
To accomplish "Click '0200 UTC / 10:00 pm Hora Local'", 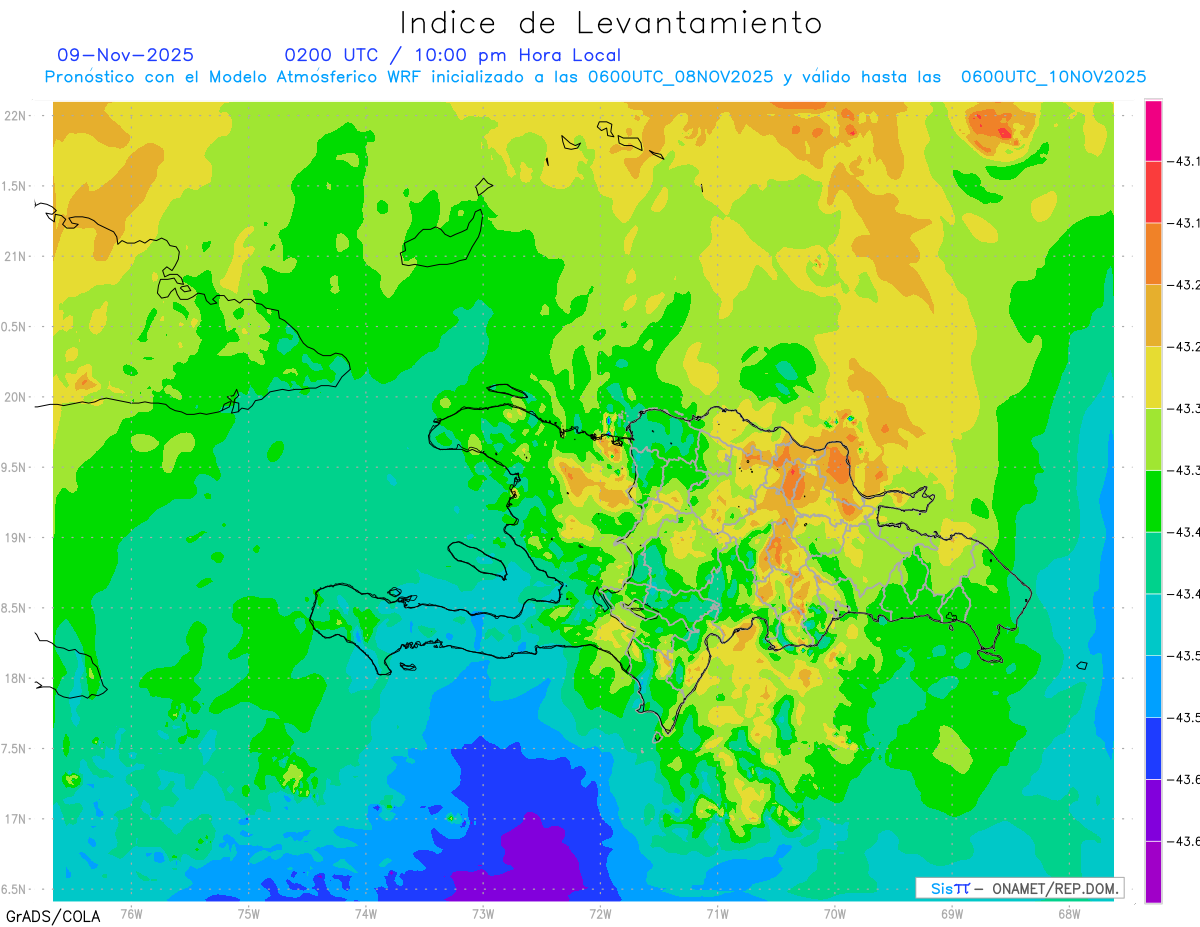I will coord(452,55).
